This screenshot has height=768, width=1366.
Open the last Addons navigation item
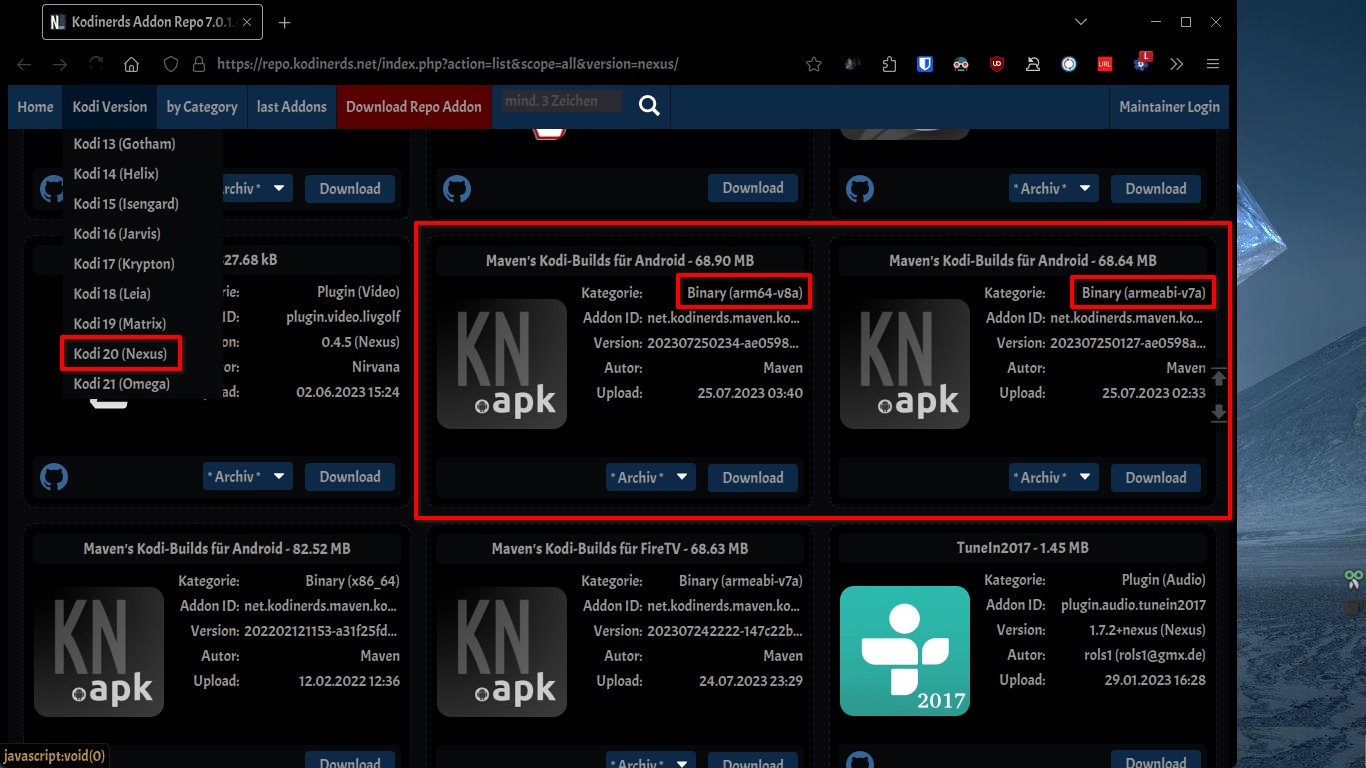[292, 106]
